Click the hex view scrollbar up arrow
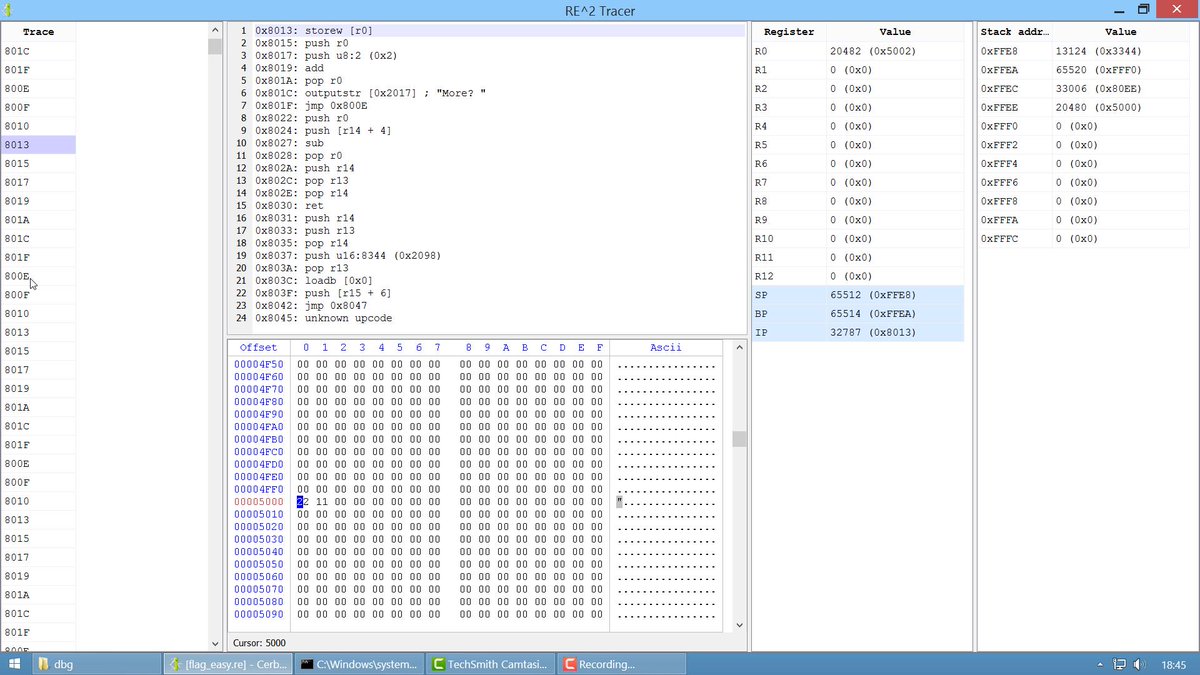Screen dimensions: 1200x675 [740, 346]
